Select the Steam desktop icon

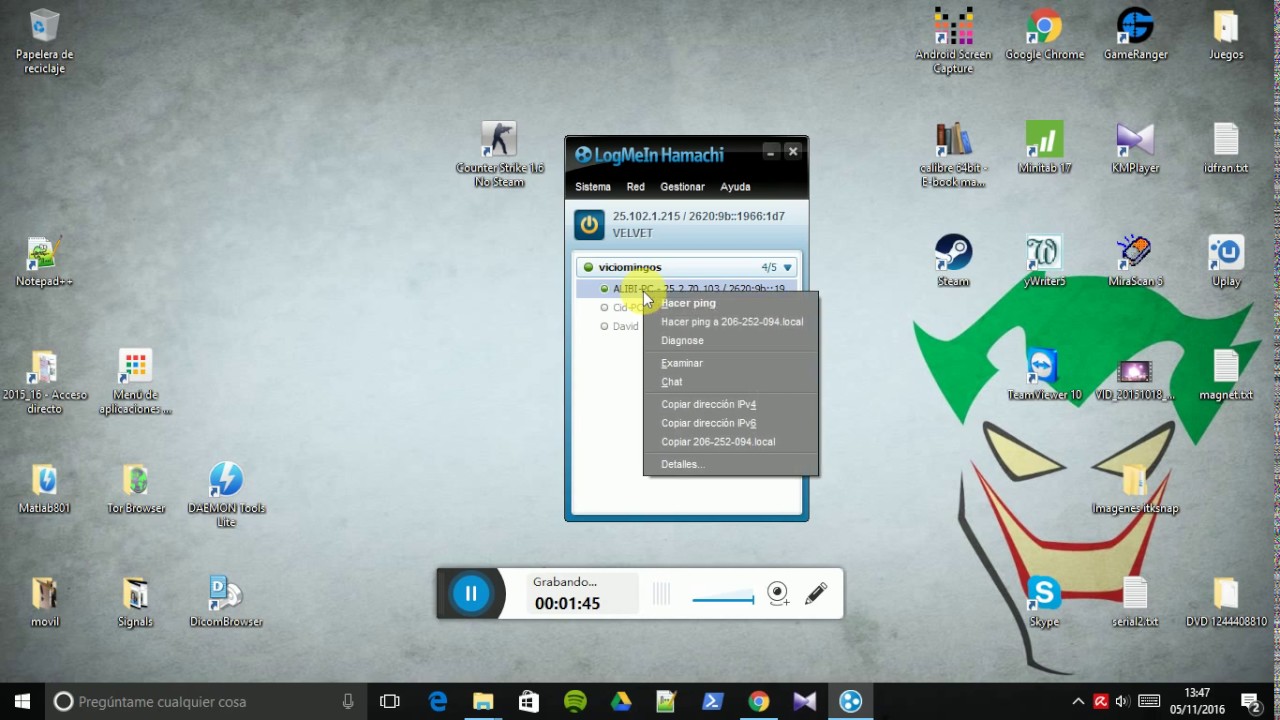tap(953, 261)
